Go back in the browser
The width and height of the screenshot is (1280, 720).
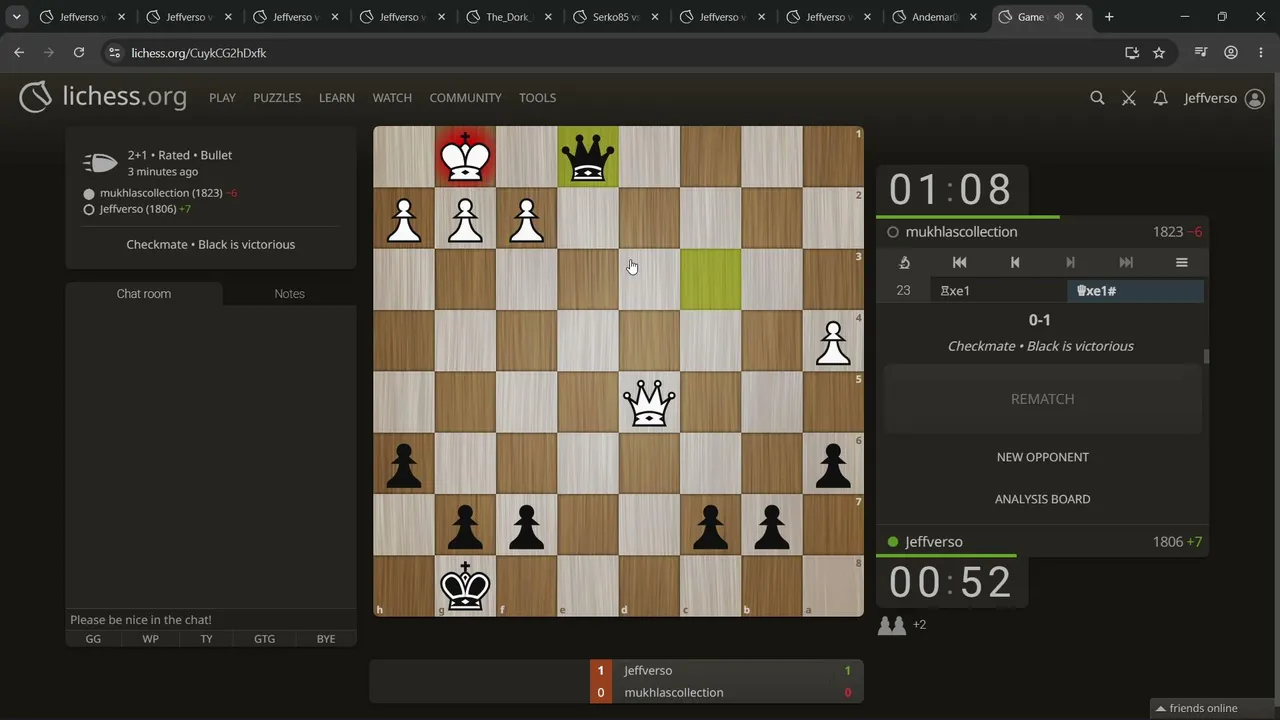click(x=19, y=53)
